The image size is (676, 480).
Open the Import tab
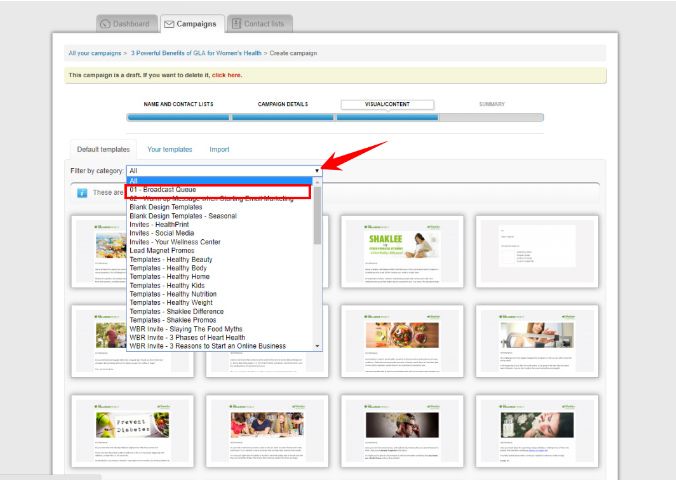coord(219,149)
